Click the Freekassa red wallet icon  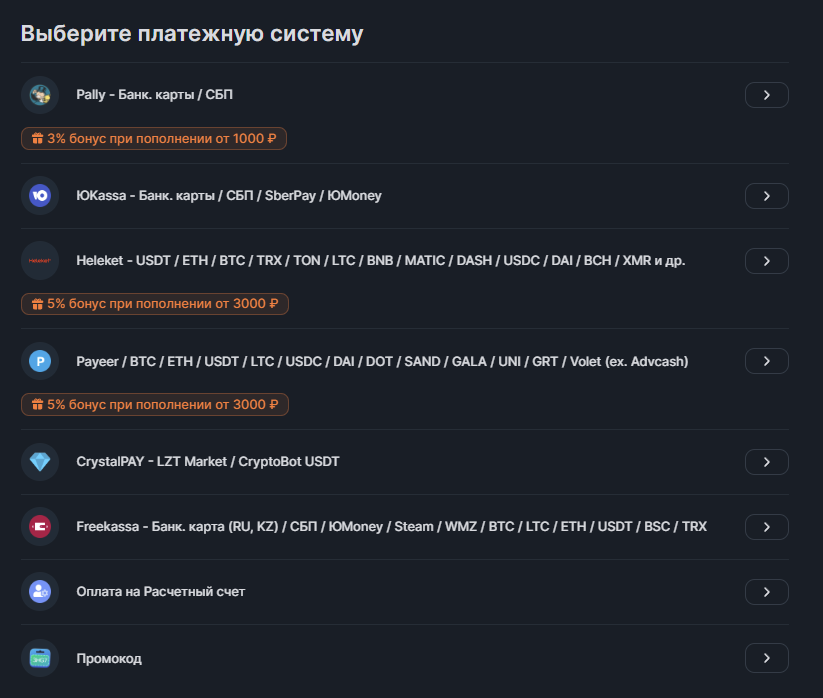point(40,526)
